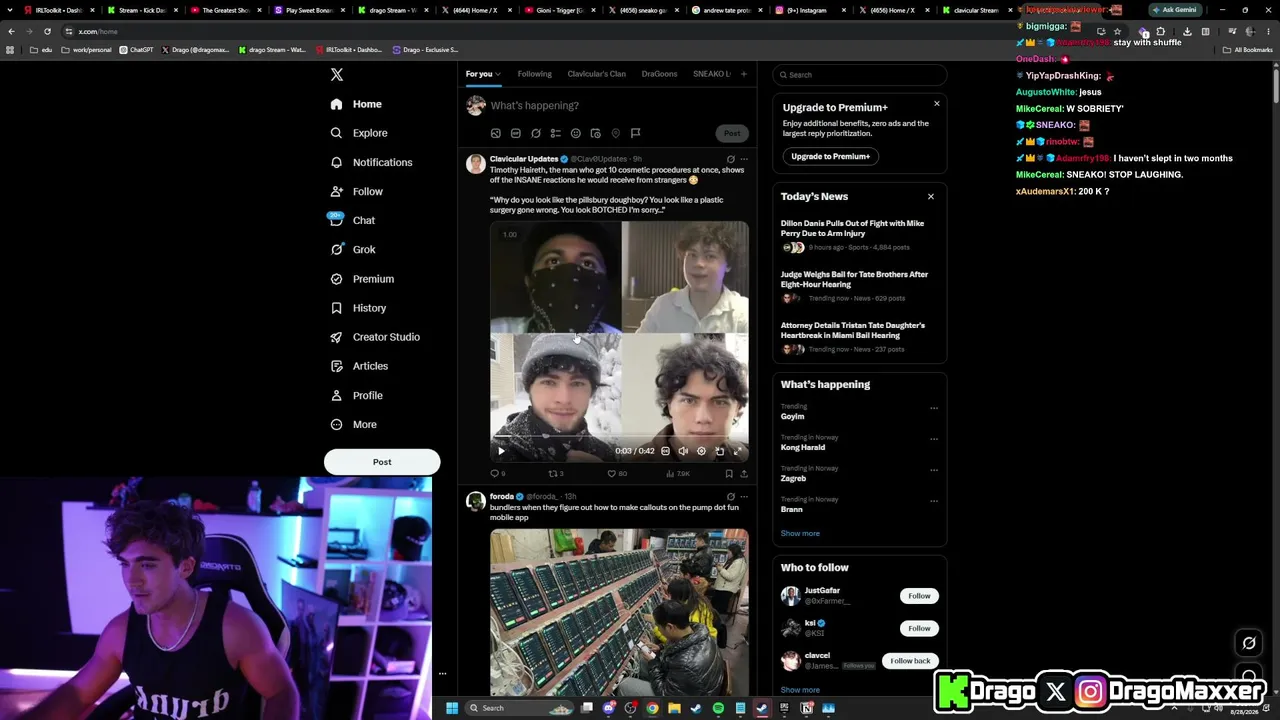Reload the page in the browser
The image size is (1280, 720).
pyautogui.click(x=47, y=31)
